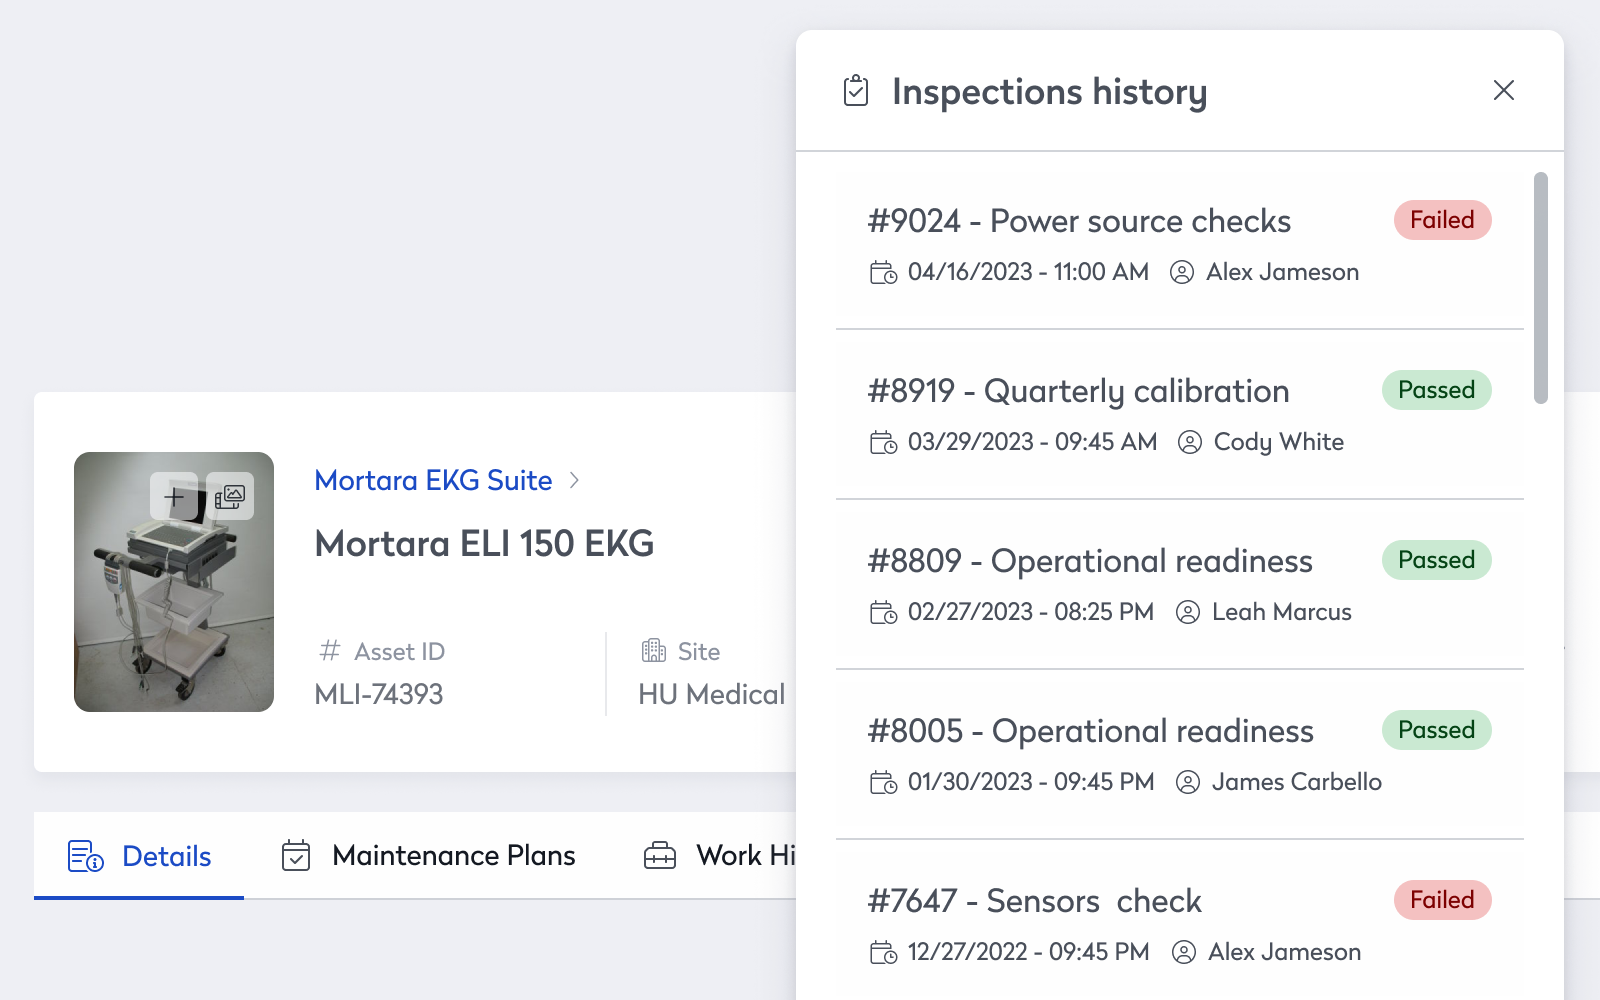
Task: Click the Asset ID hash icon
Action: [x=329, y=651]
